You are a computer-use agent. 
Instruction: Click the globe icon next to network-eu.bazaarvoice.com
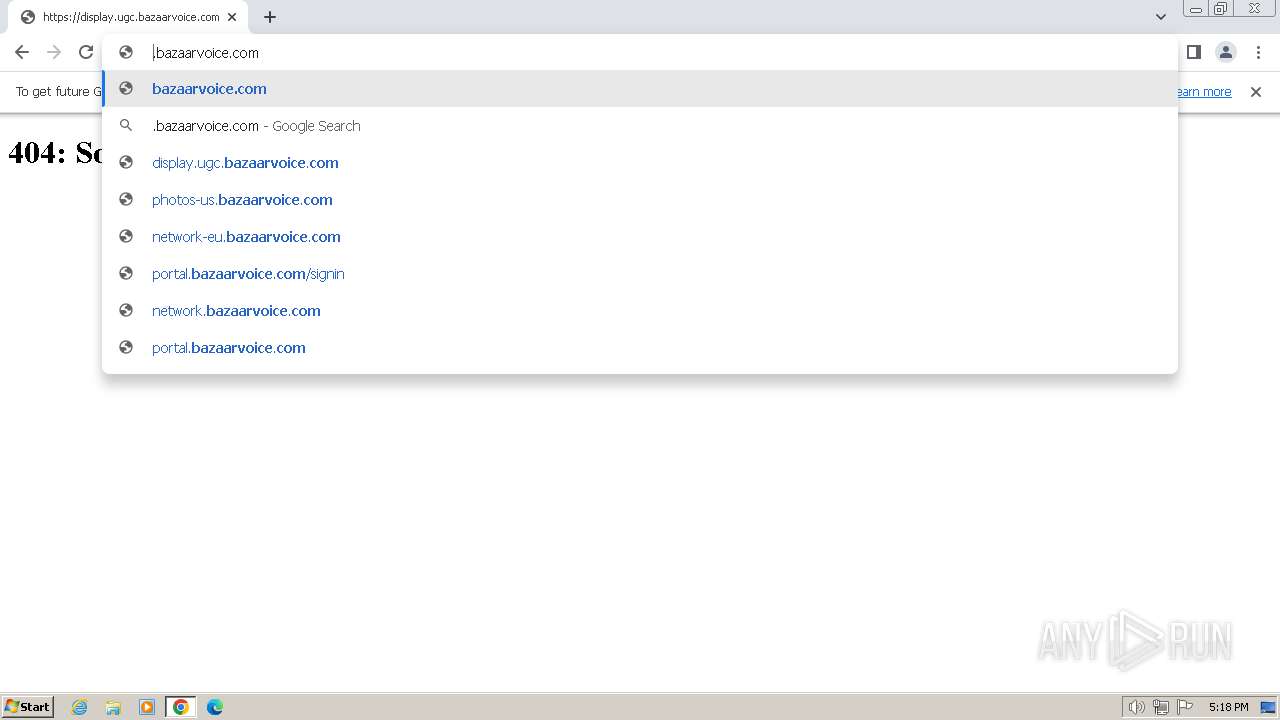pyautogui.click(x=126, y=237)
